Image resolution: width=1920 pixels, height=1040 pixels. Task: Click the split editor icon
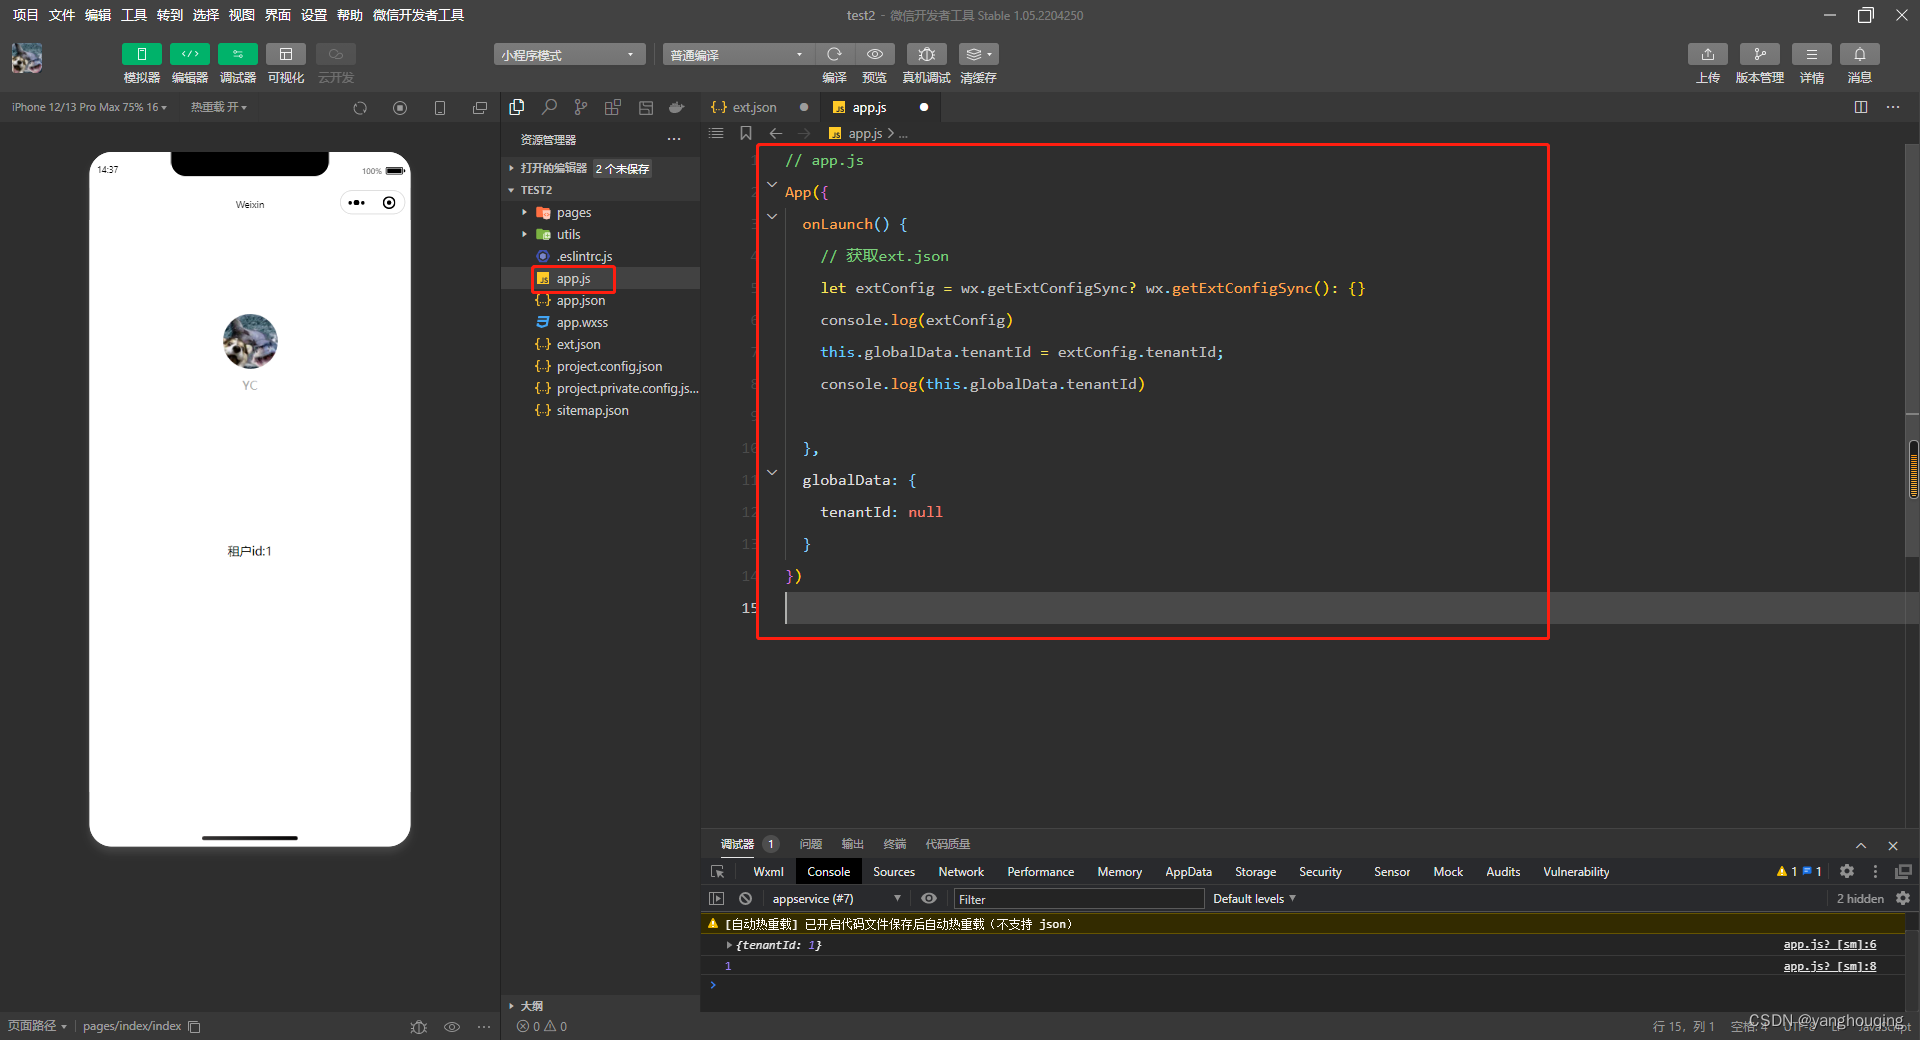tap(1861, 107)
